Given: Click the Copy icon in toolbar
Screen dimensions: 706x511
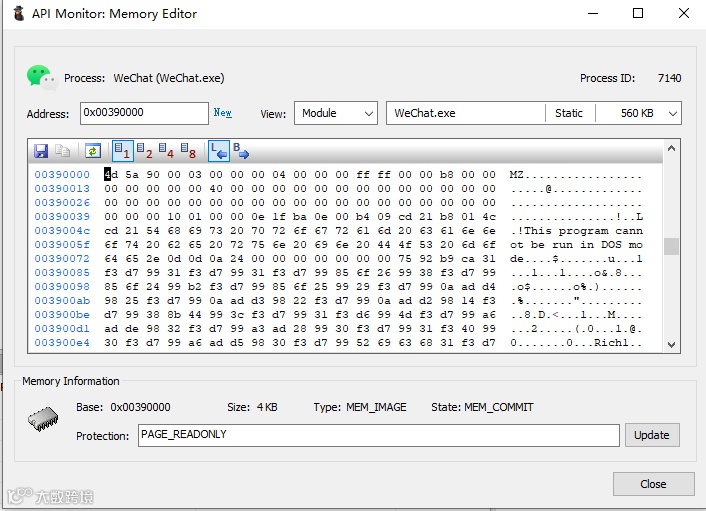Looking at the screenshot, I should pos(63,151).
